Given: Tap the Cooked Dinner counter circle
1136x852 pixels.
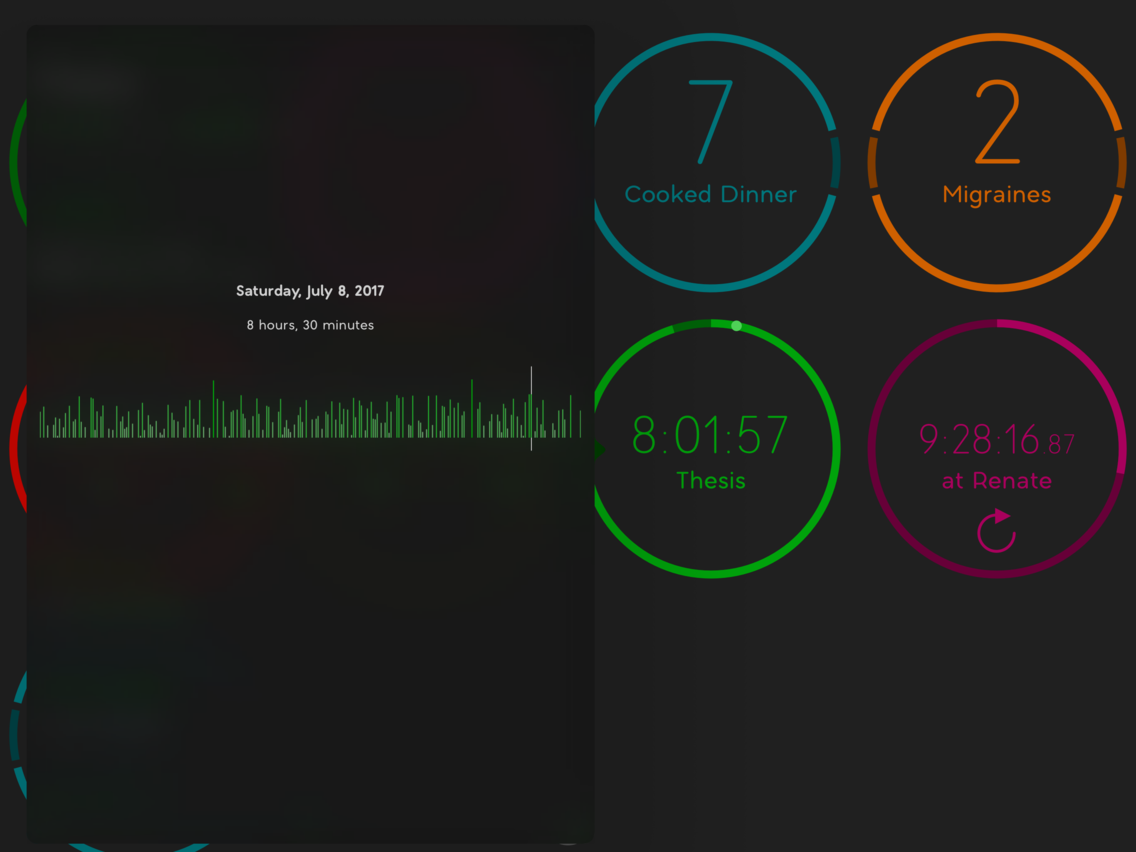Looking at the screenshot, I should pyautogui.click(x=711, y=162).
